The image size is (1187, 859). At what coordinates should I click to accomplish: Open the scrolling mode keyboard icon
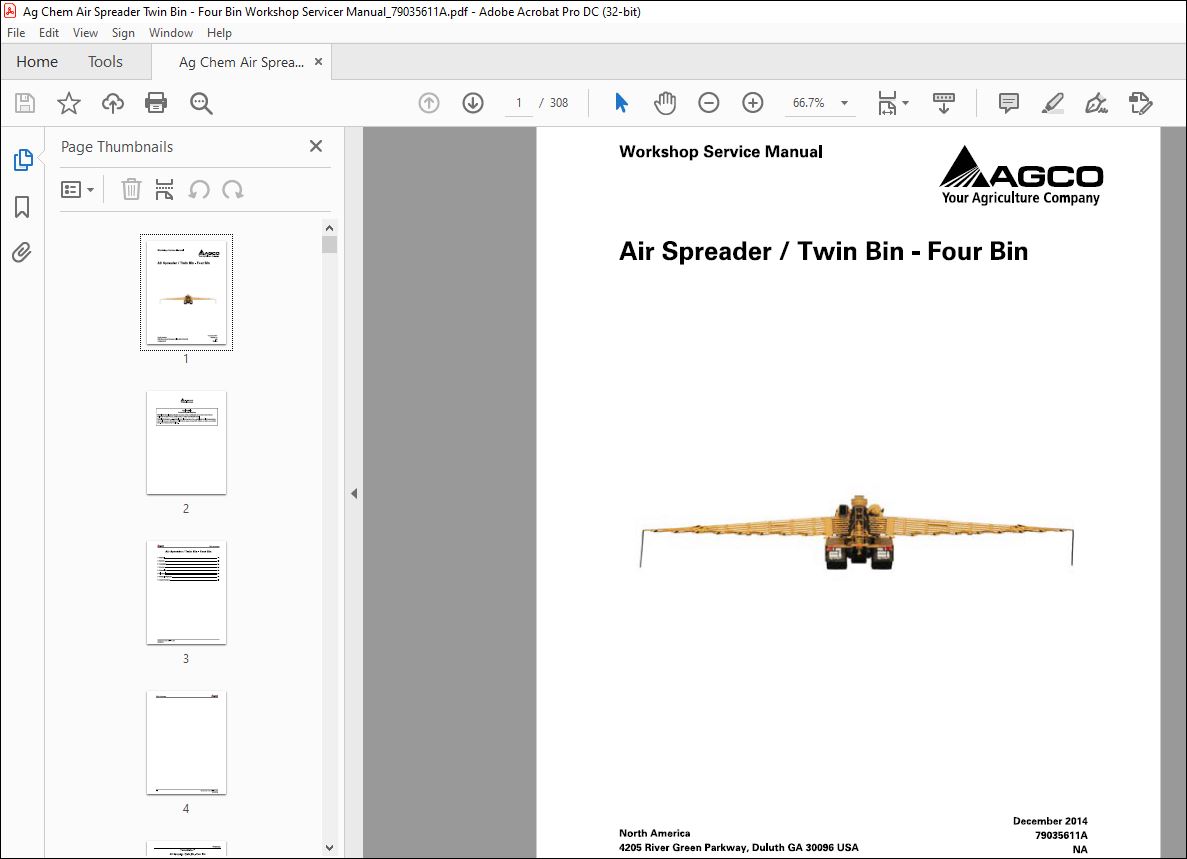943,103
